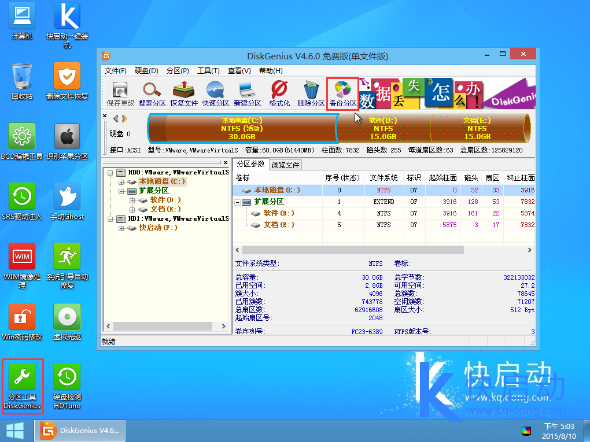Viewport: 590px width, 442px height.
Task: Open the 帮助(H) menu
Action: [x=271, y=71]
